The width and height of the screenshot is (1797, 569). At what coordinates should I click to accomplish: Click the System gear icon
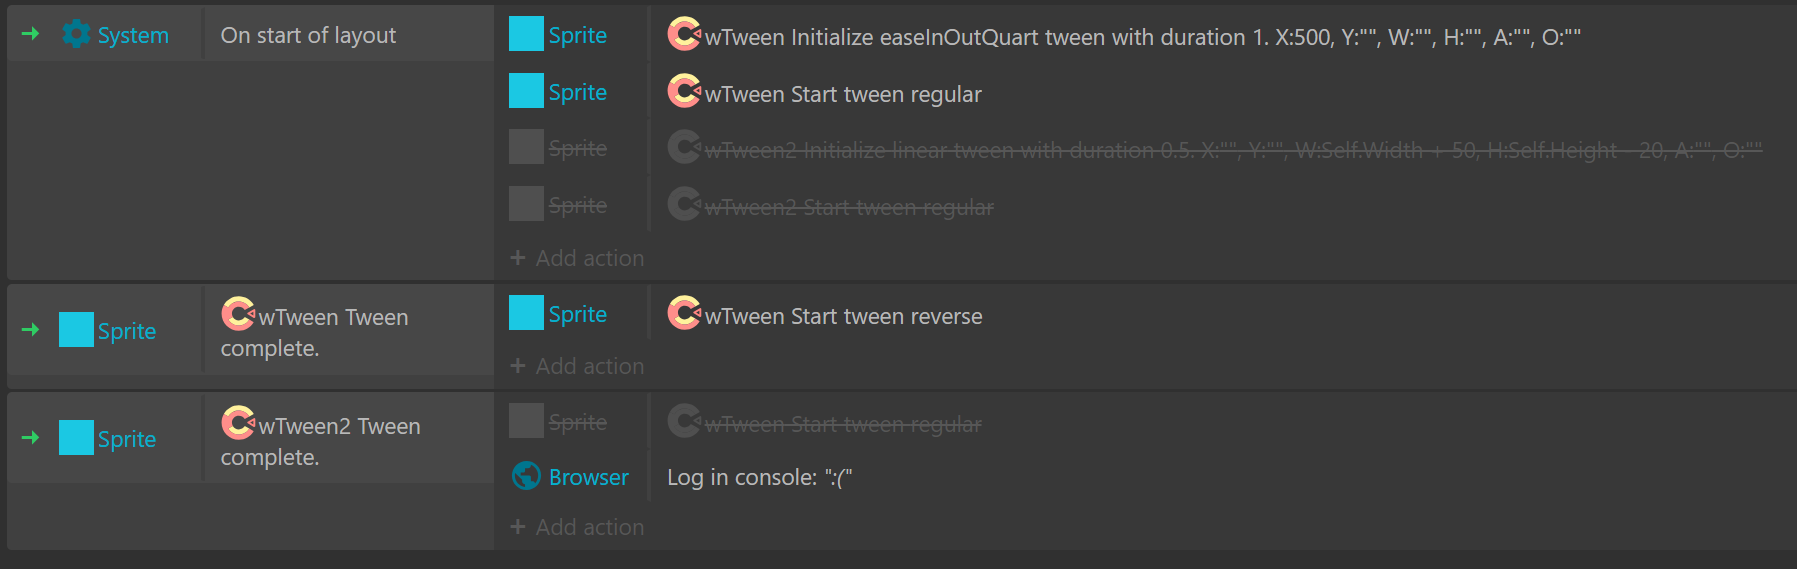76,34
